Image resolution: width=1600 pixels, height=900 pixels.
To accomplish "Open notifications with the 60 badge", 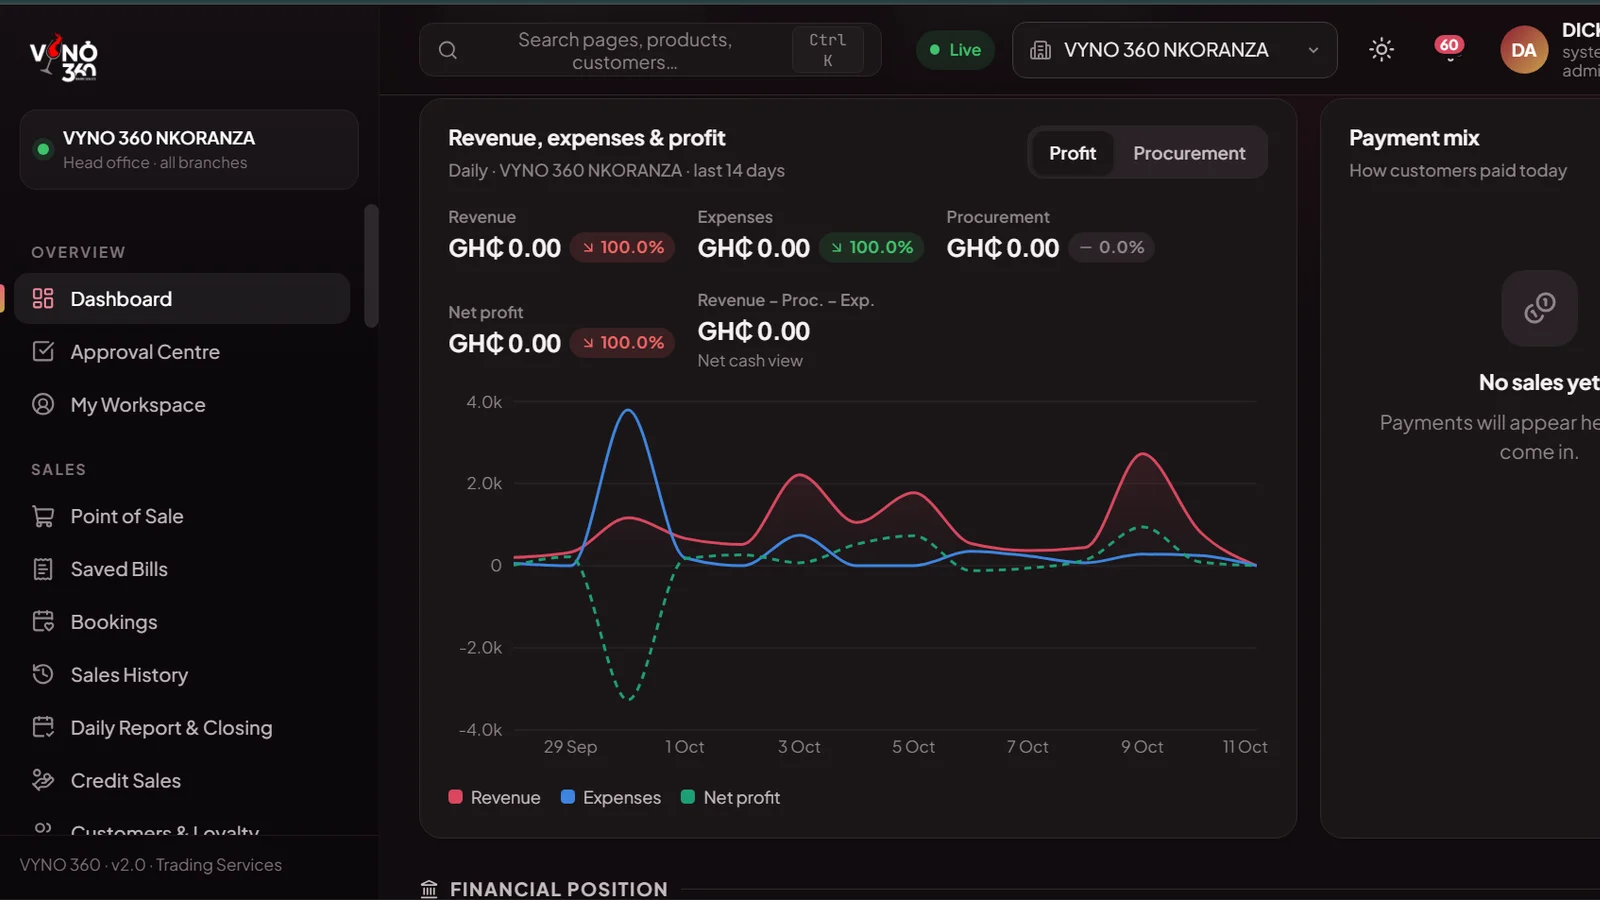I will [1449, 48].
